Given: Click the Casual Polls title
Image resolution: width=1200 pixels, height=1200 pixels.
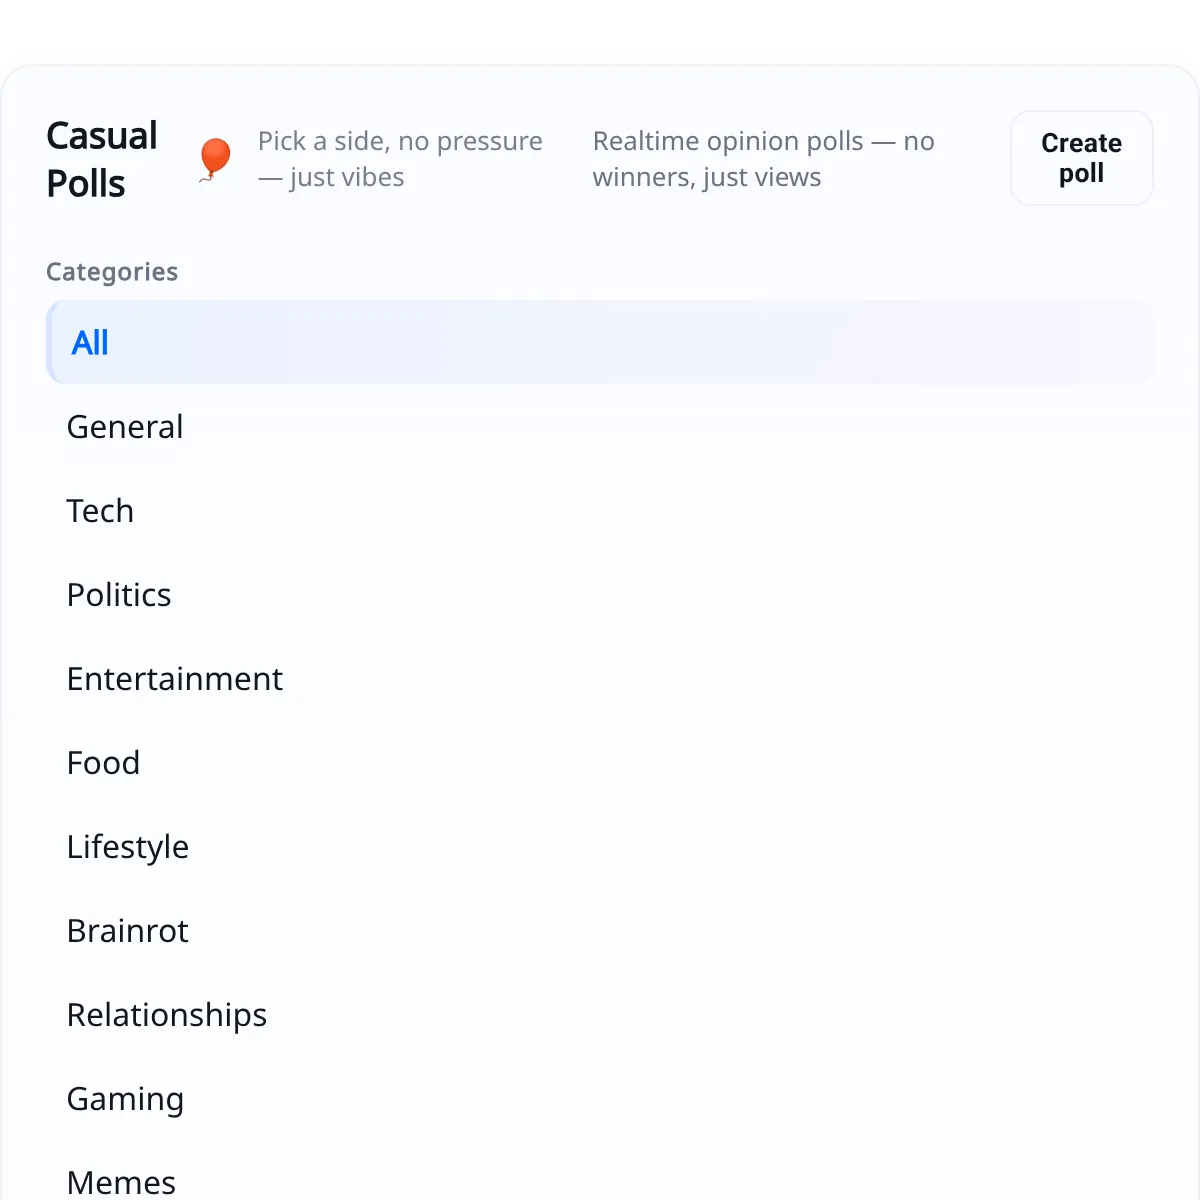Looking at the screenshot, I should (x=102, y=137).
